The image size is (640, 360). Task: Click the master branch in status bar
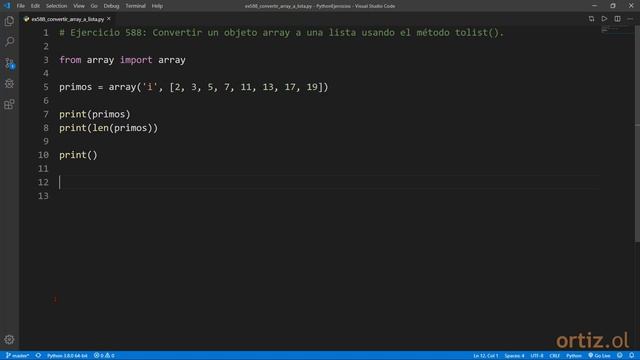(17, 356)
